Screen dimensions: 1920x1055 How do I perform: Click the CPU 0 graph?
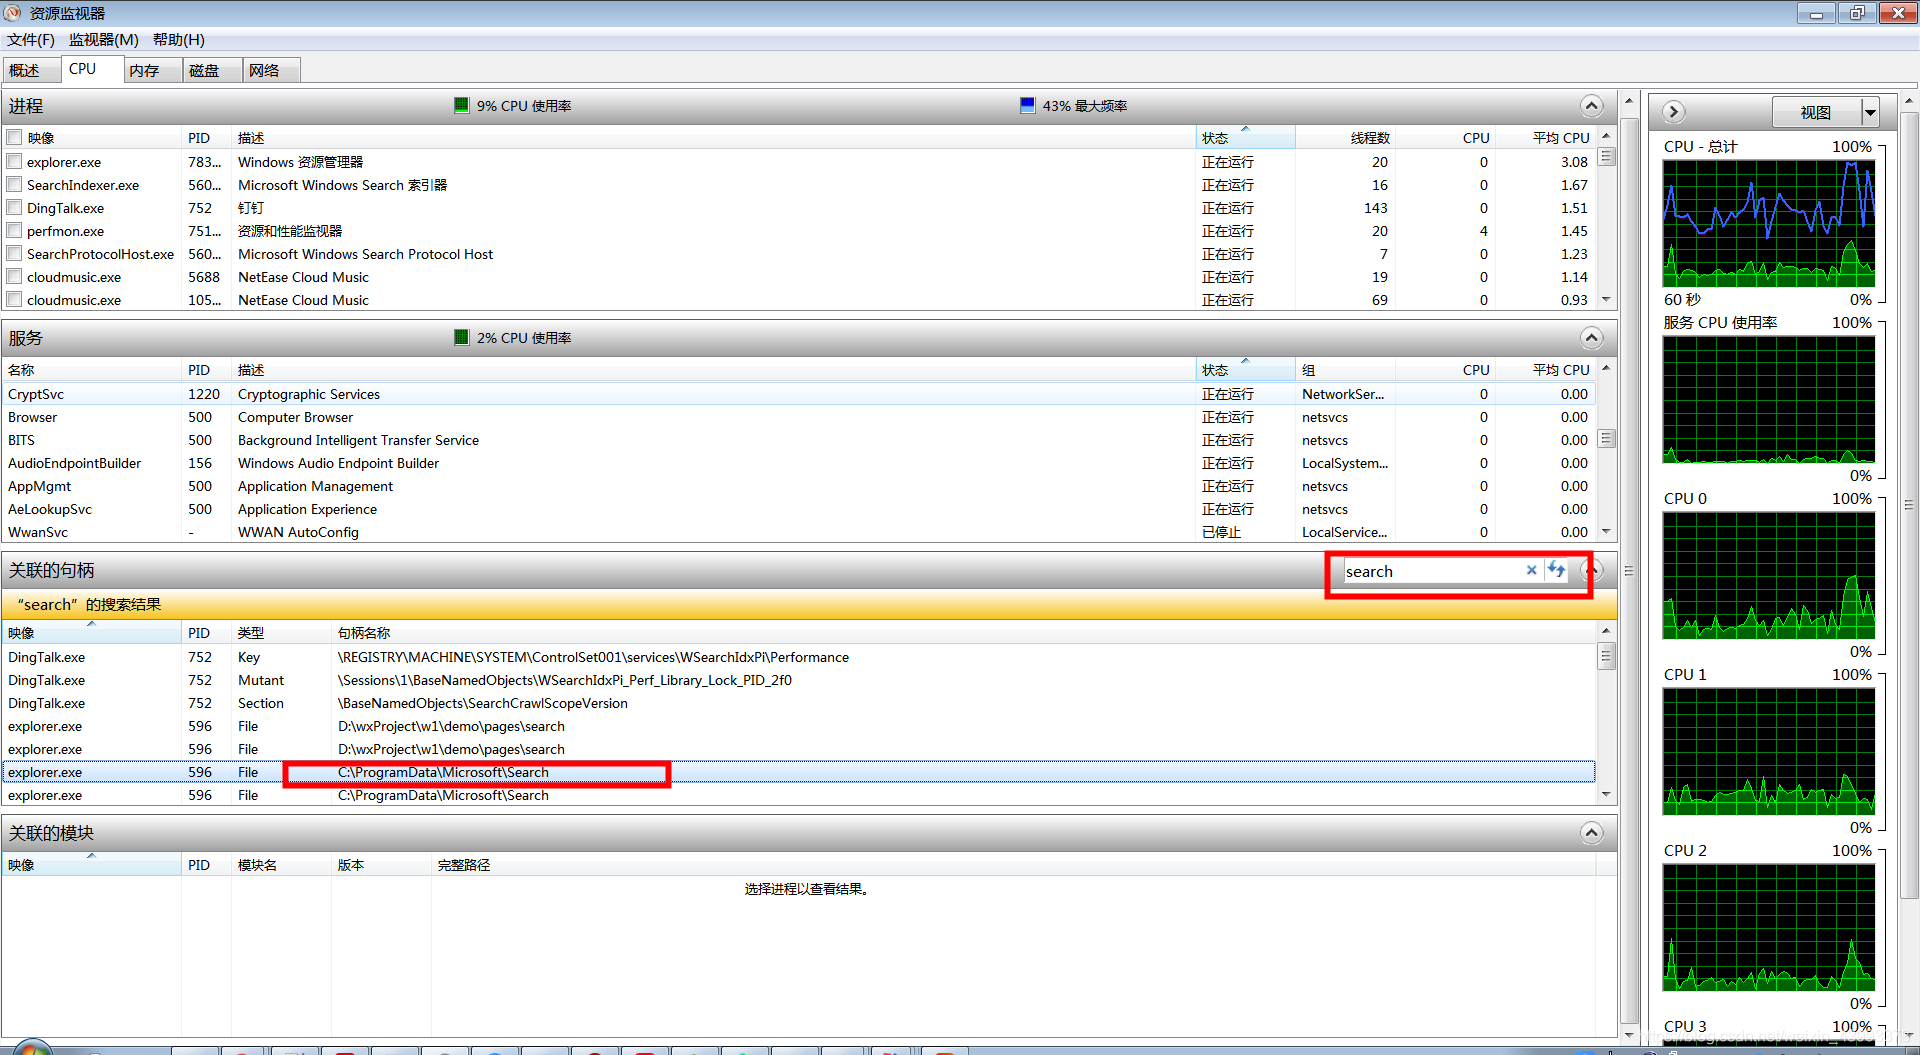point(1768,576)
